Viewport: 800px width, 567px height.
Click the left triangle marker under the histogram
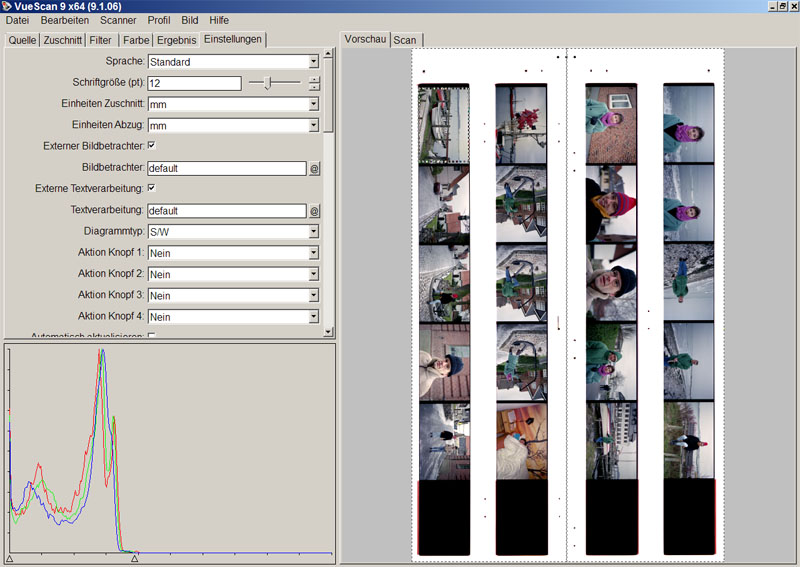tap(9, 559)
